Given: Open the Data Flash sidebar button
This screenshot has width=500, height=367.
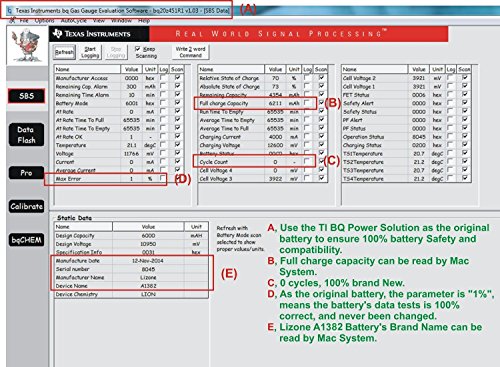Looking at the screenshot, I should [x=26, y=135].
